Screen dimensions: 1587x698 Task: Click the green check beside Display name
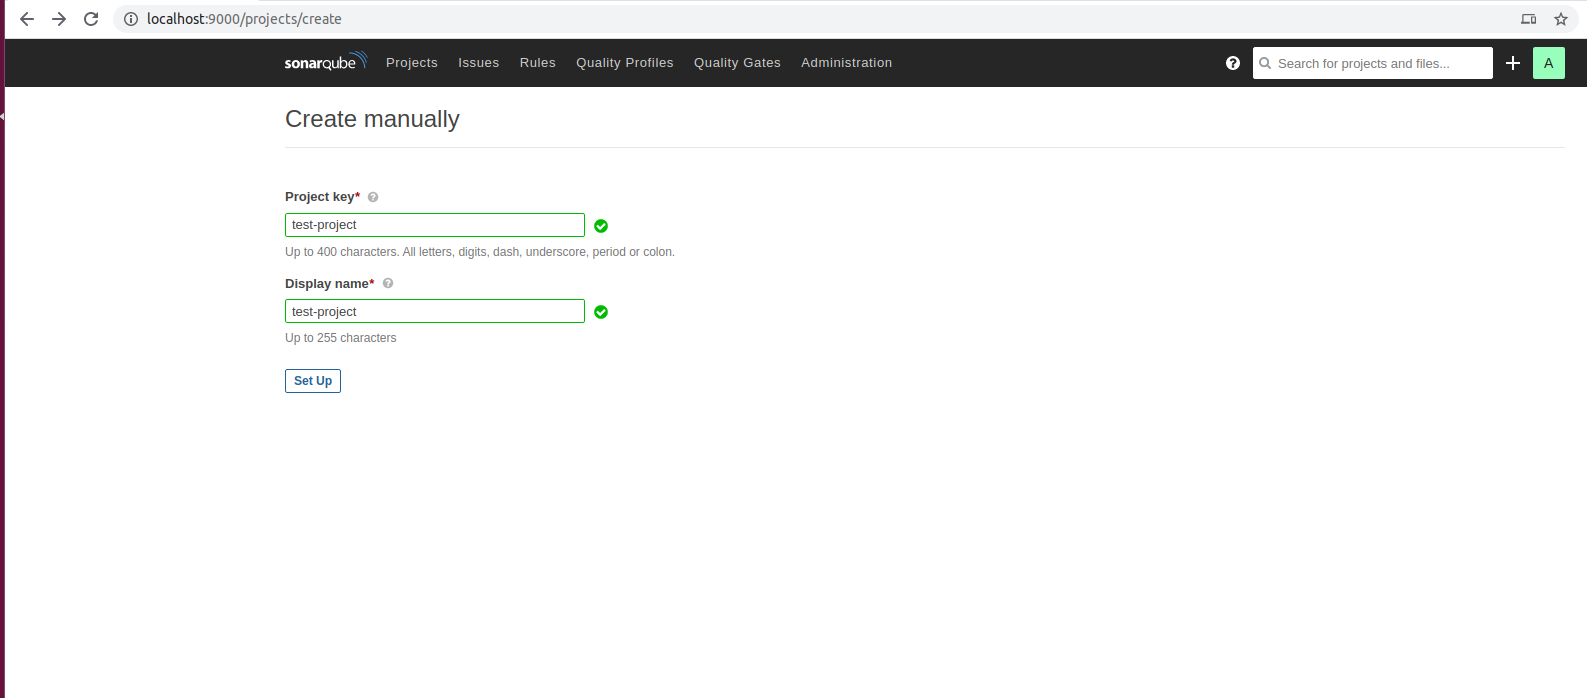click(x=601, y=312)
